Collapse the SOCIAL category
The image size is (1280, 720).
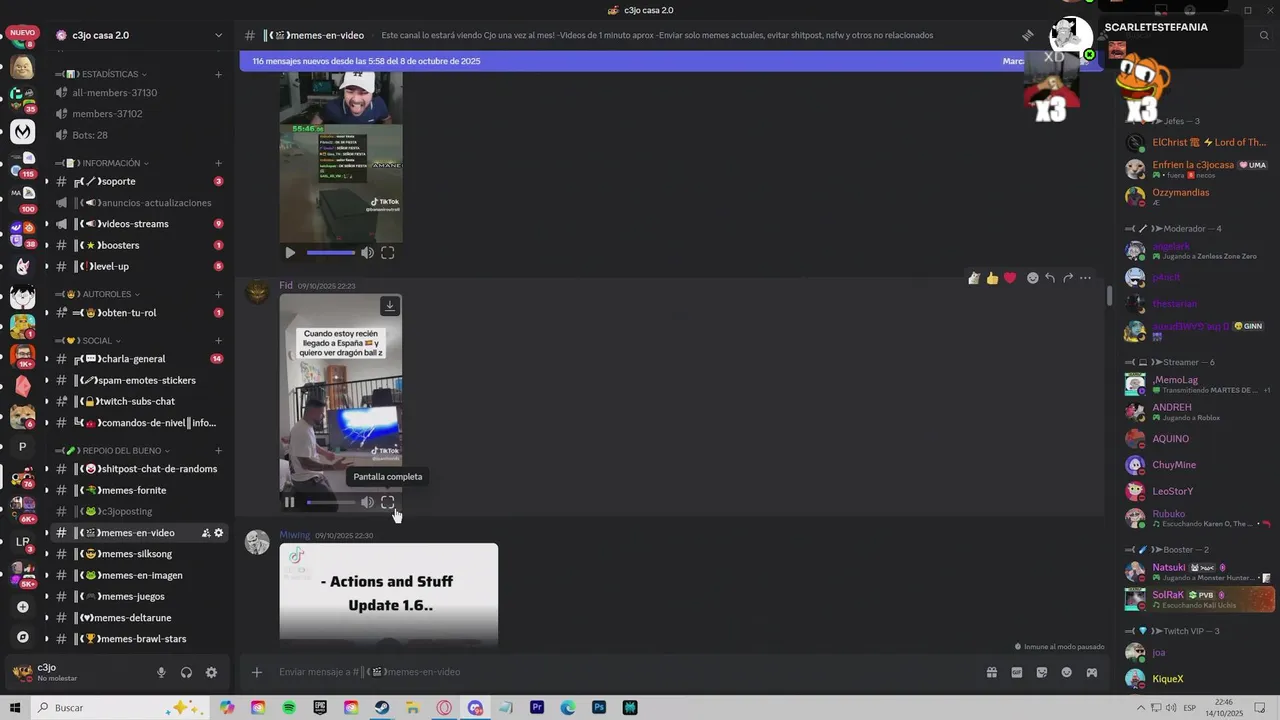point(96,341)
